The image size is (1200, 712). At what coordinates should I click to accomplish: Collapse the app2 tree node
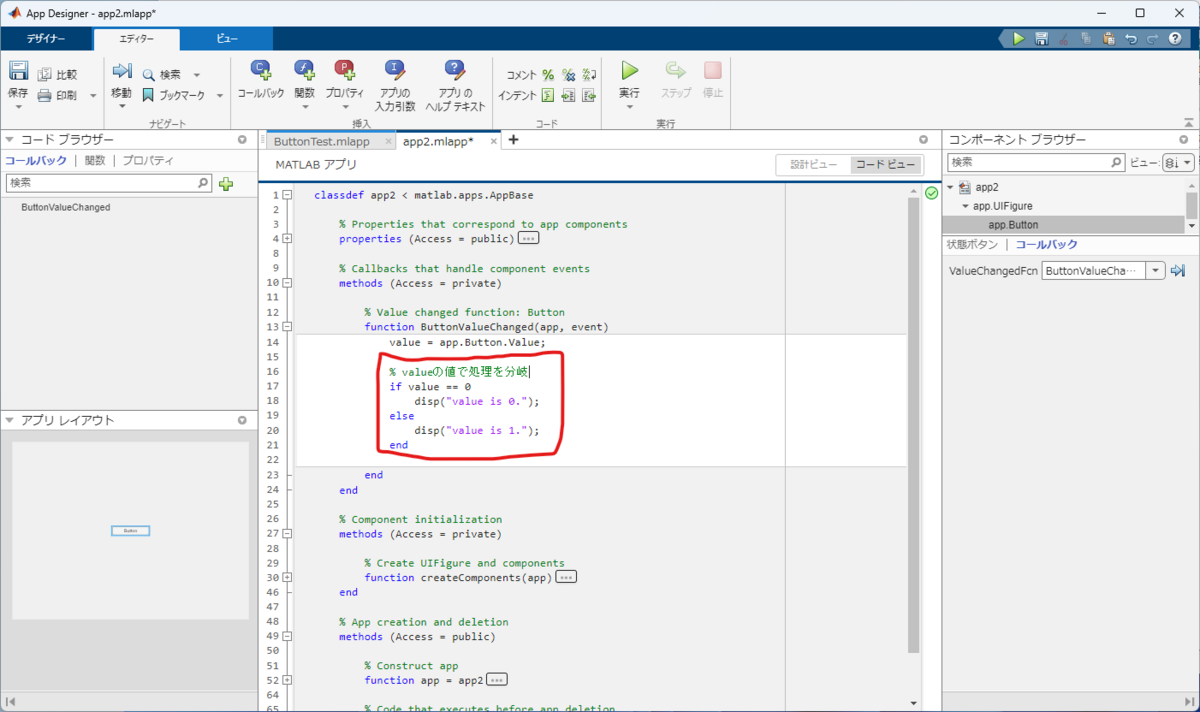pos(950,187)
